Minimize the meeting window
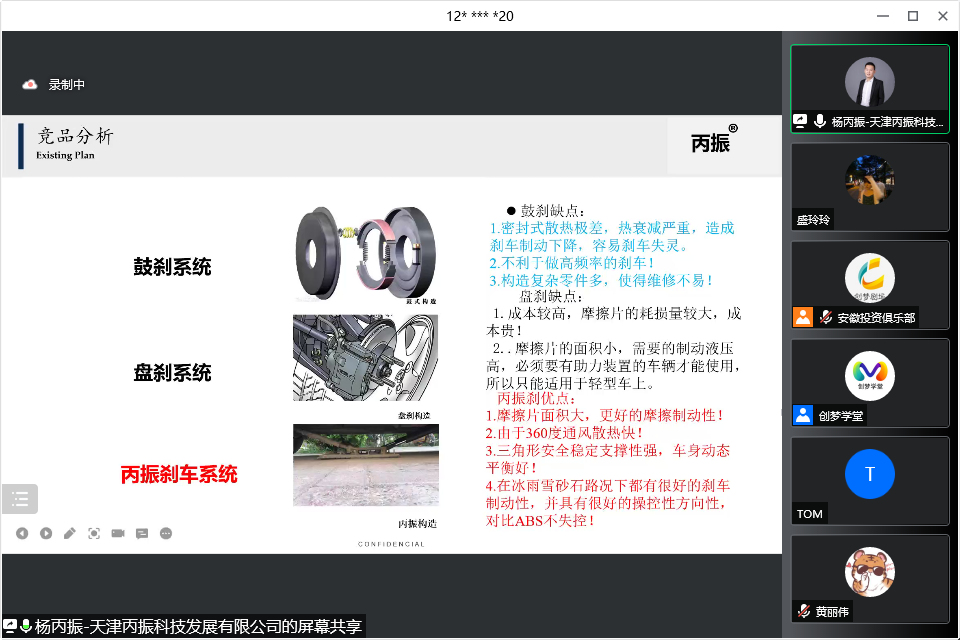The width and height of the screenshot is (960, 640). (883, 17)
